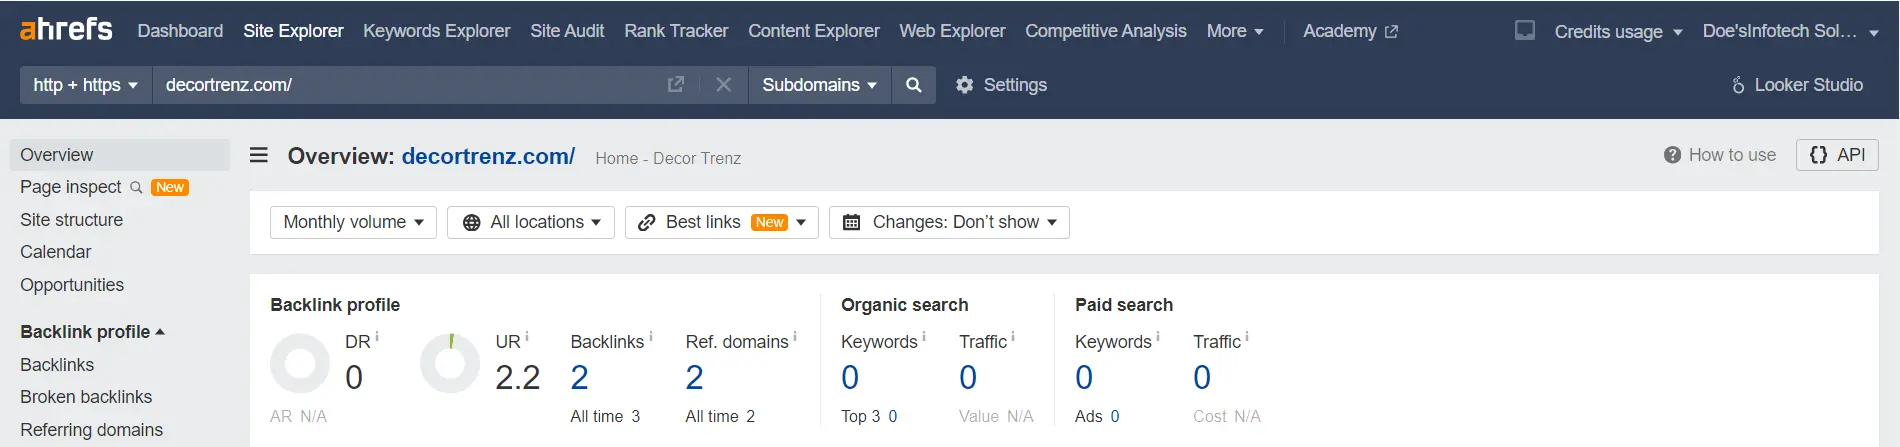Open Settings gear
Screen dimensions: 1900x447
click(x=1001, y=85)
